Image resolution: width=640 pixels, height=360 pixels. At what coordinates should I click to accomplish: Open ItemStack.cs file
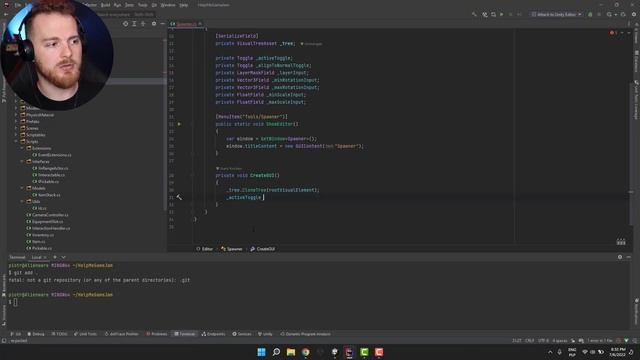(47, 195)
